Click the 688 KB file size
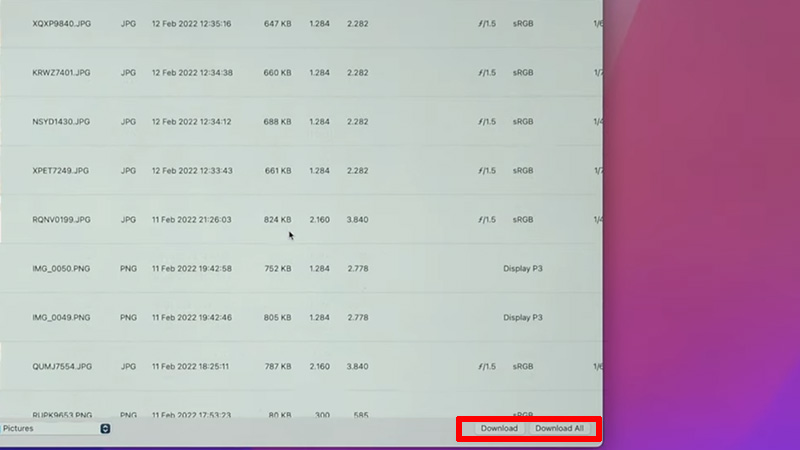This screenshot has height=450, width=800. [278, 122]
